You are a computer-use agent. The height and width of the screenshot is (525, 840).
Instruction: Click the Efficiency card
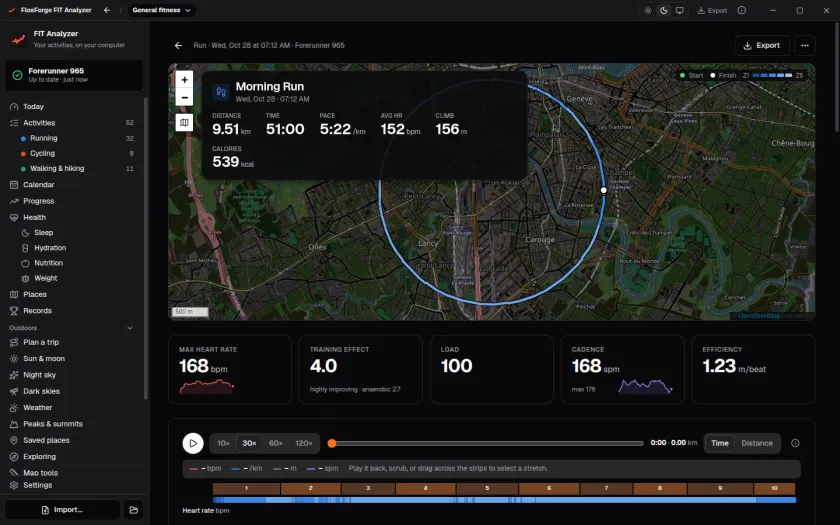point(754,370)
